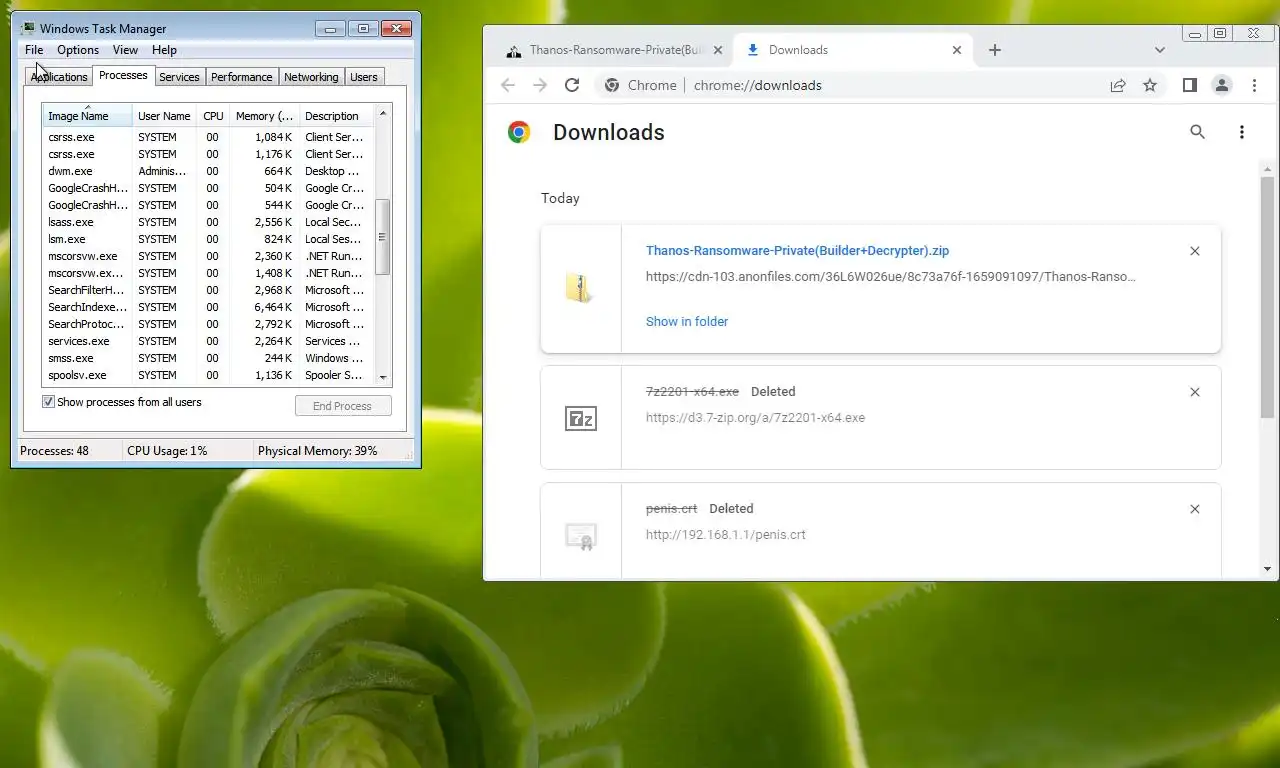1280x768 pixels.
Task: Select the dwm.exe process row
Action: 208,171
